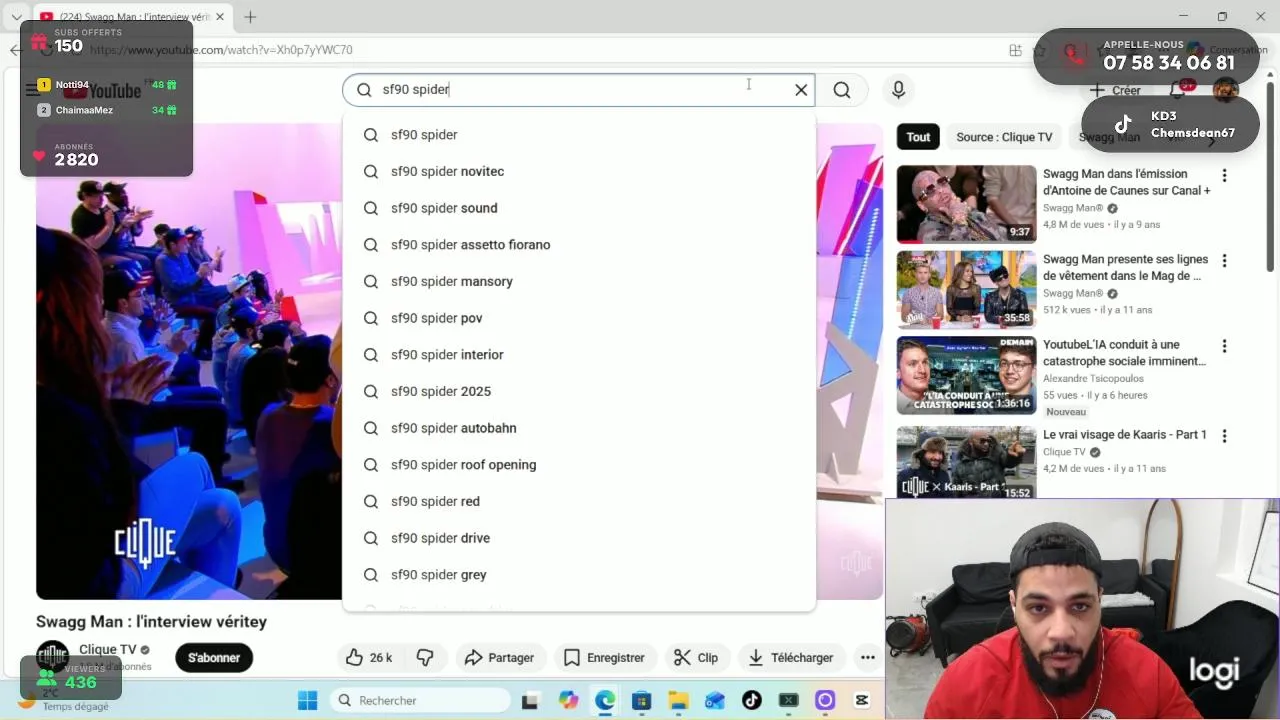1280x720 pixels.
Task: Launch Copilot from the taskbar
Action: 568,700
